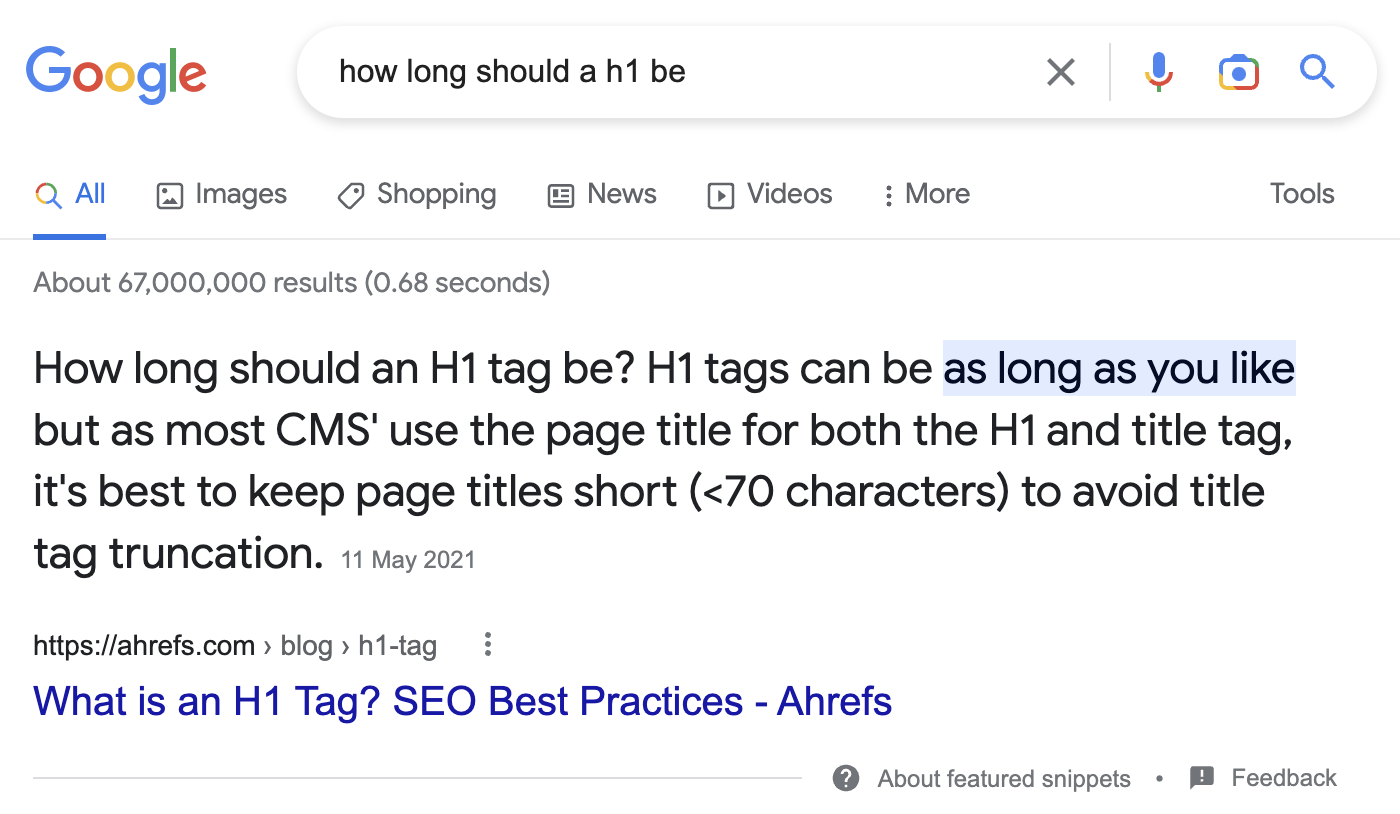This screenshot has width=1400, height=814.
Task: Click About featured snippets text
Action: [1002, 778]
